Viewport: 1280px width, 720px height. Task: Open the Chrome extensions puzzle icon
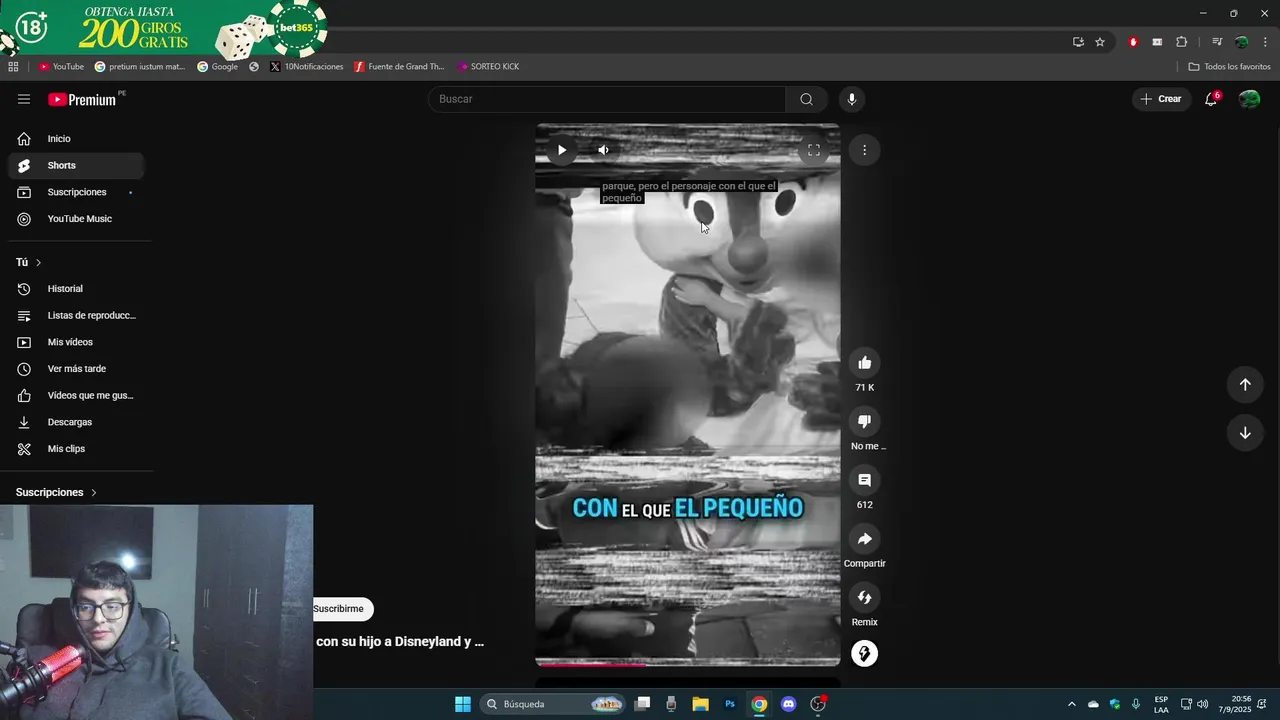pos(1182,42)
